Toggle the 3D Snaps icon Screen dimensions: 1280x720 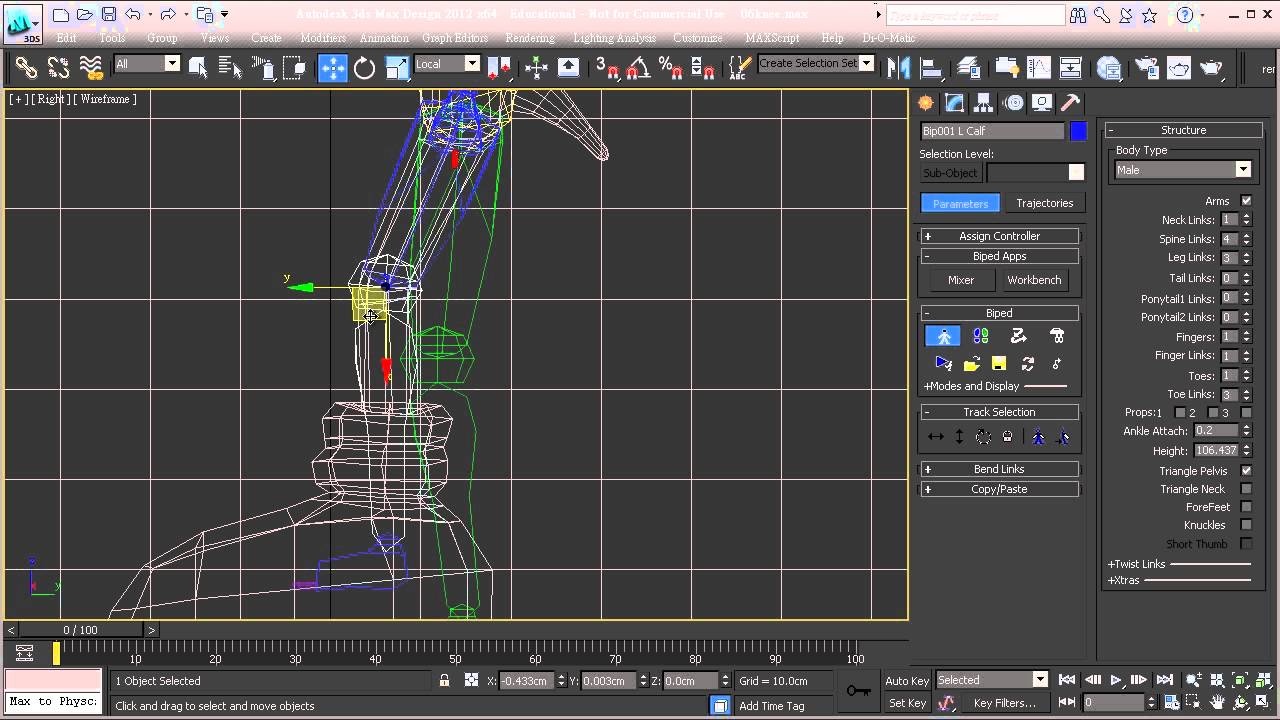tap(608, 67)
